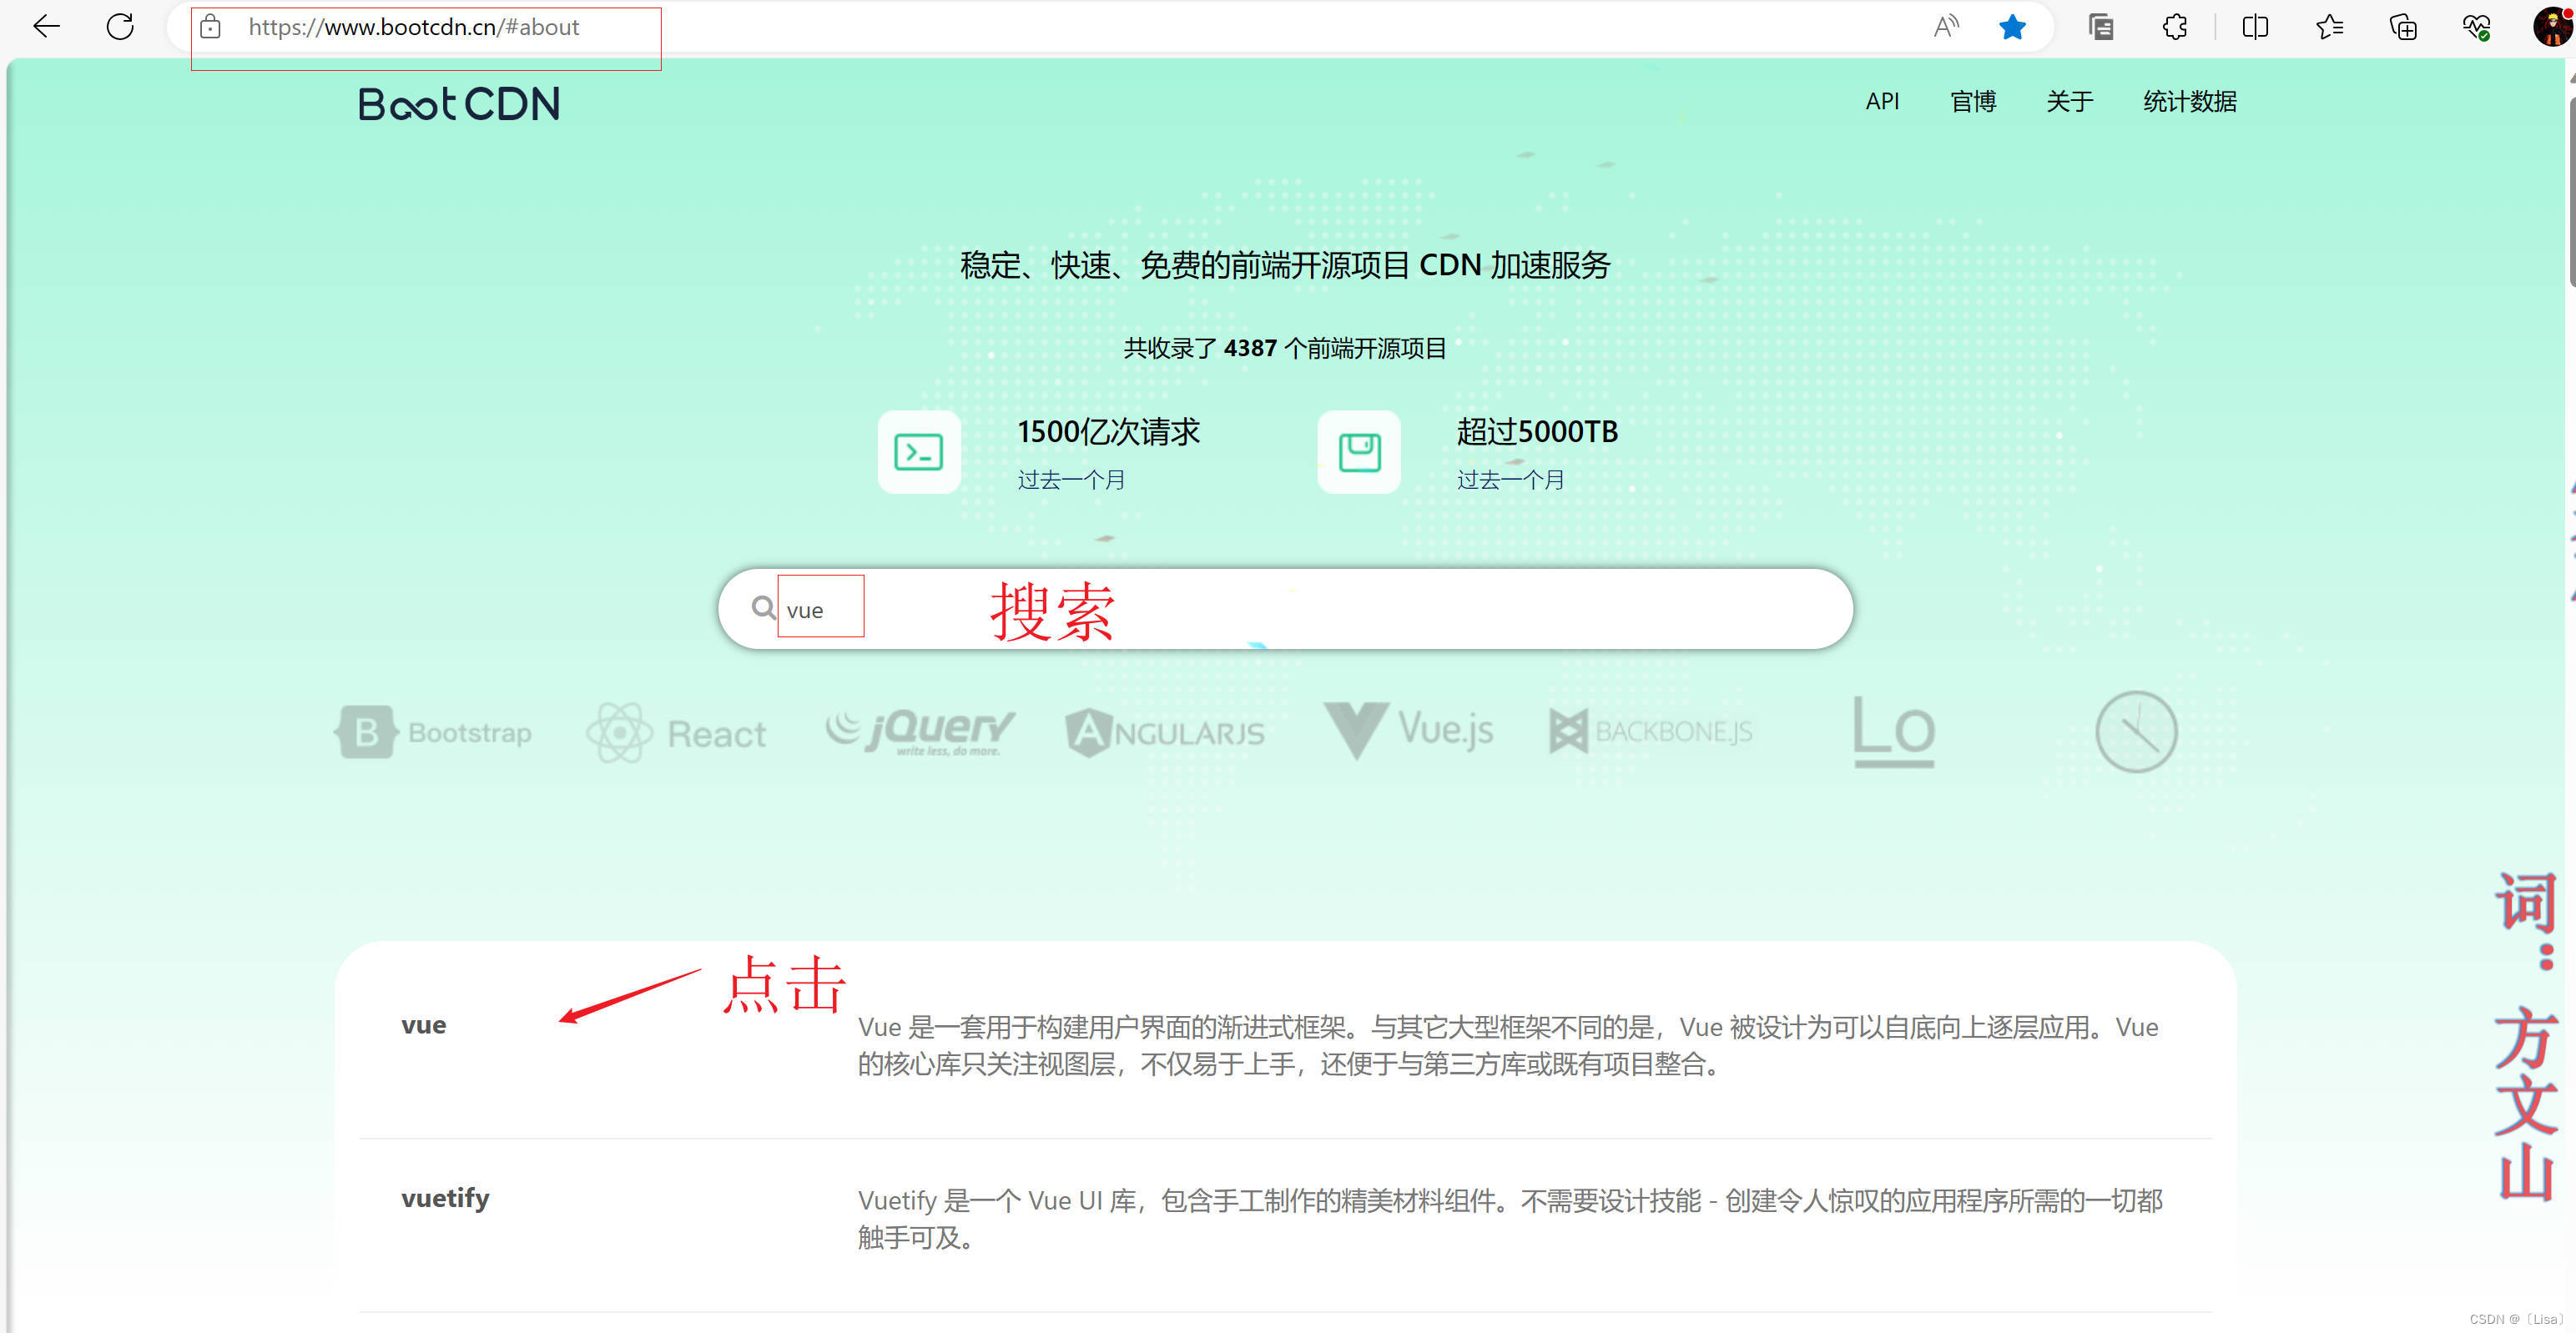The width and height of the screenshot is (2576, 1333).
Task: Open the vue library result
Action: [424, 1025]
